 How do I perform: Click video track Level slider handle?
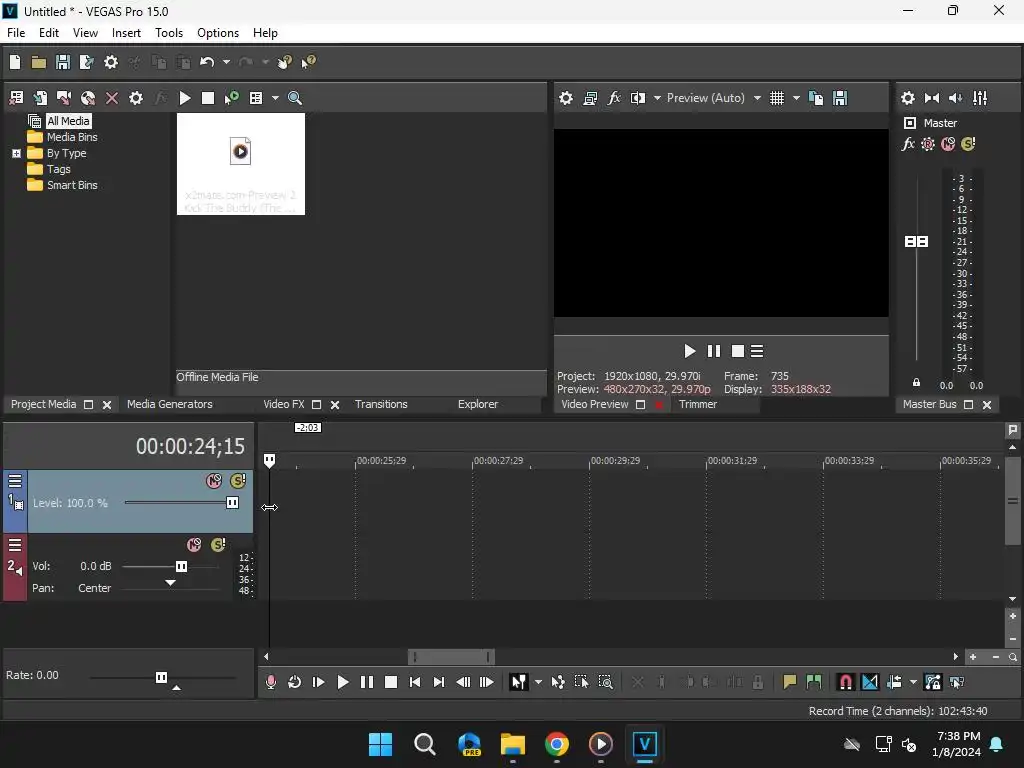click(x=232, y=503)
